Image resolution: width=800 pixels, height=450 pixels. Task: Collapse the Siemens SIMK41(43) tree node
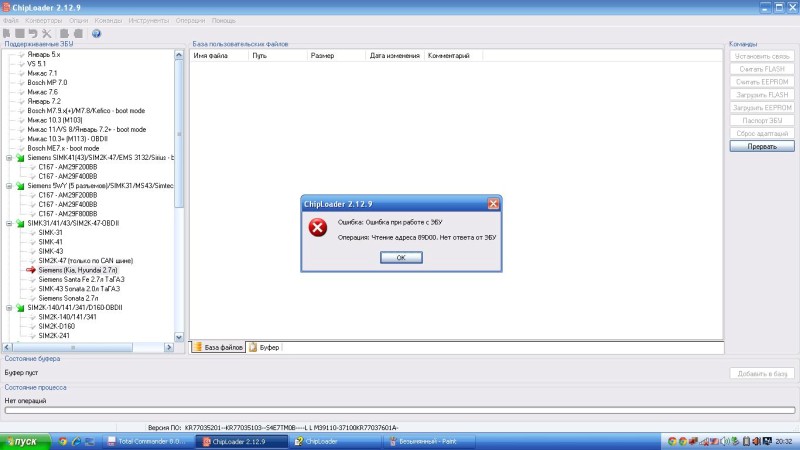[9, 158]
